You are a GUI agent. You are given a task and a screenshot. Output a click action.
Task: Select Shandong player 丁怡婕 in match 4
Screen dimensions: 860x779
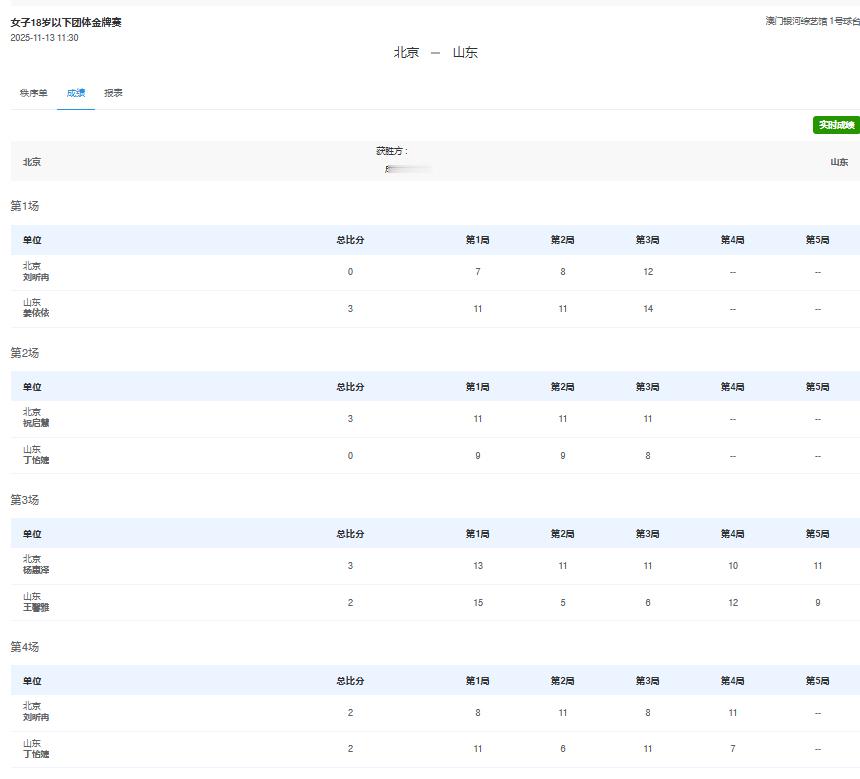click(x=36, y=754)
